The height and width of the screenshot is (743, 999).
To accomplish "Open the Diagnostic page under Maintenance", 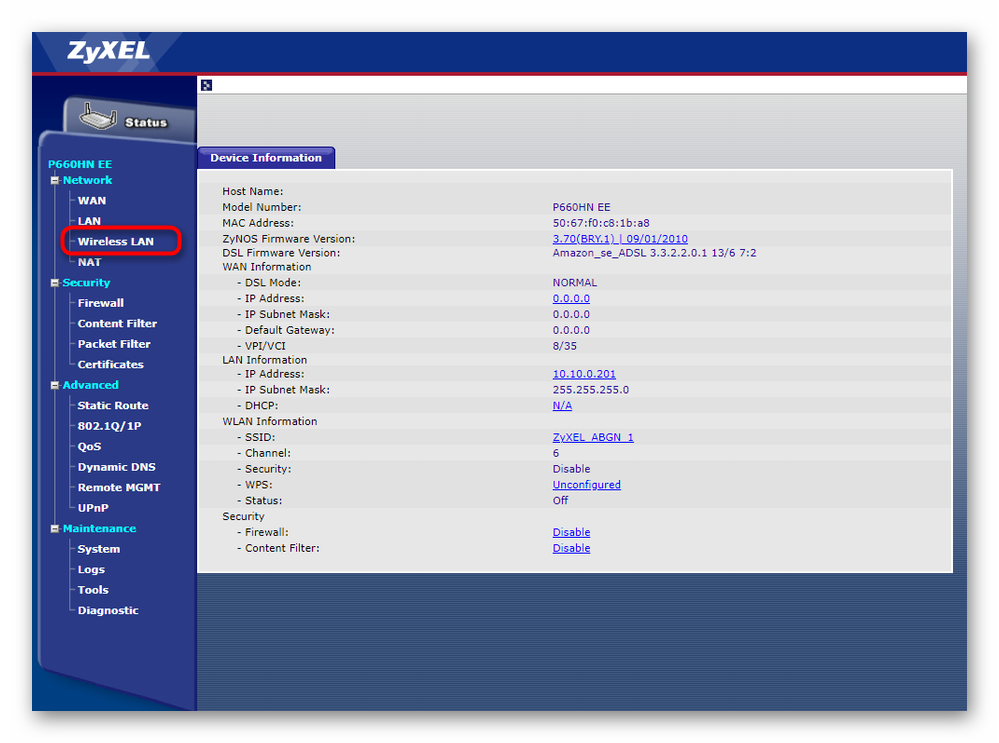I will [x=108, y=611].
